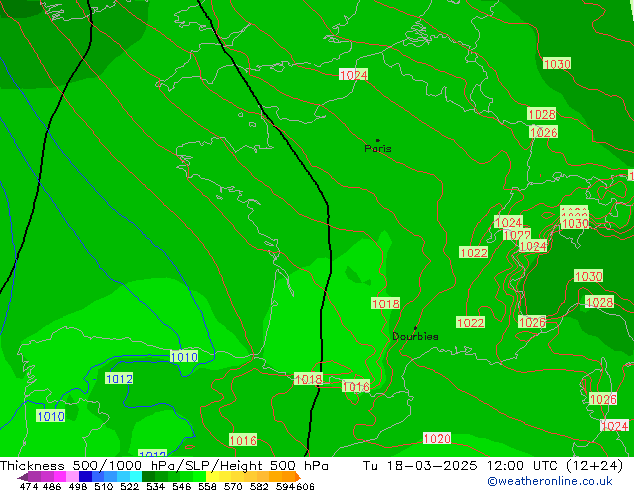Click the 510 legend value
Viewport: 634px width, 490px height.
pyautogui.click(x=104, y=486)
